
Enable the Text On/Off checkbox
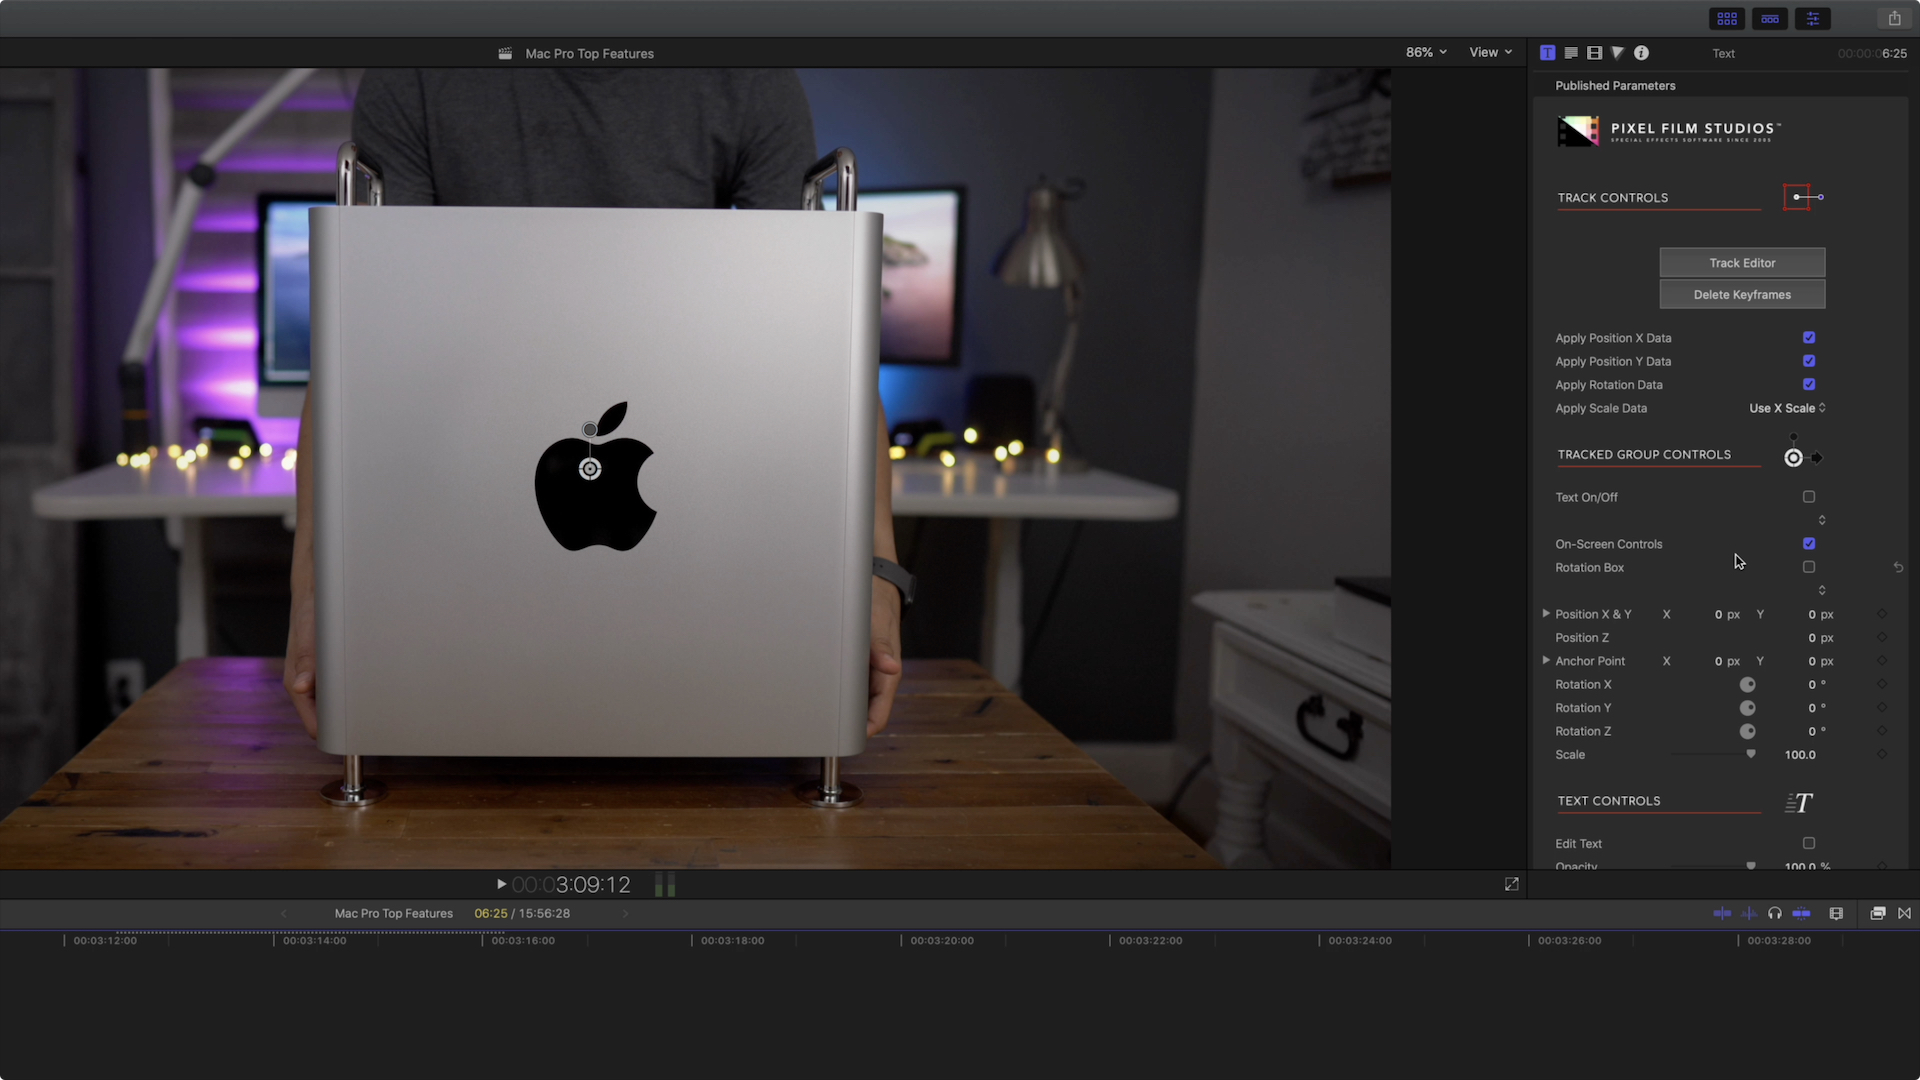[1808, 497]
